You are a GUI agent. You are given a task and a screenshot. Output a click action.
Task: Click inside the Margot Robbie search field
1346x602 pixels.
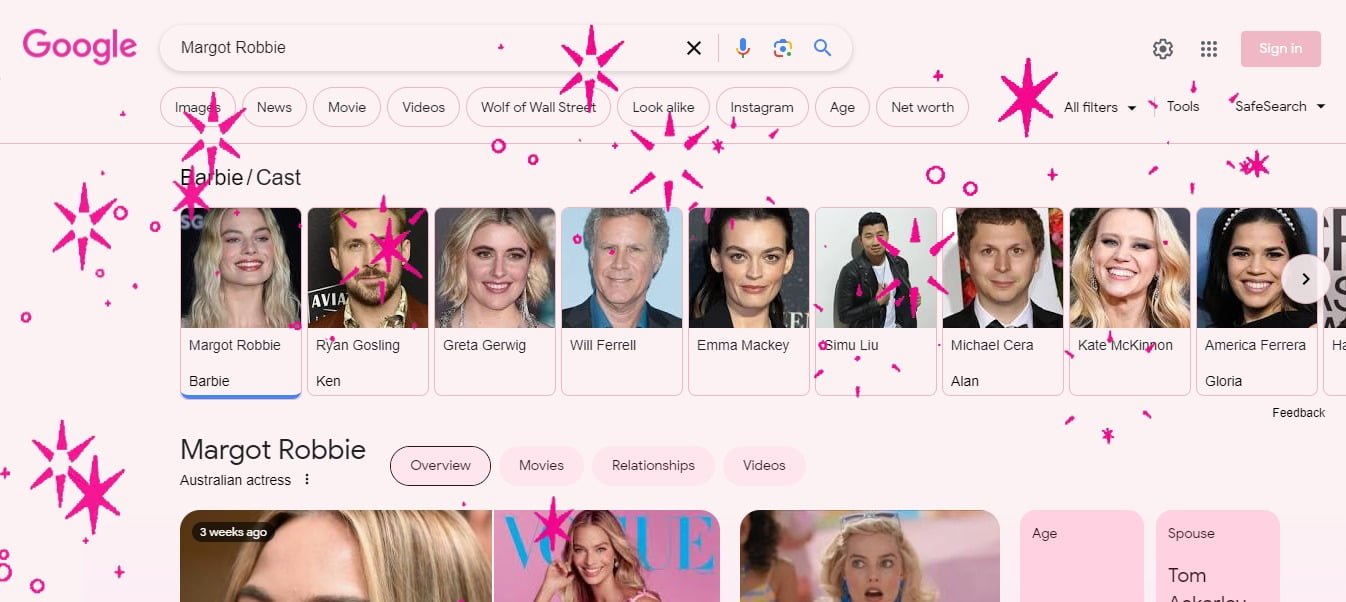pyautogui.click(x=420, y=48)
